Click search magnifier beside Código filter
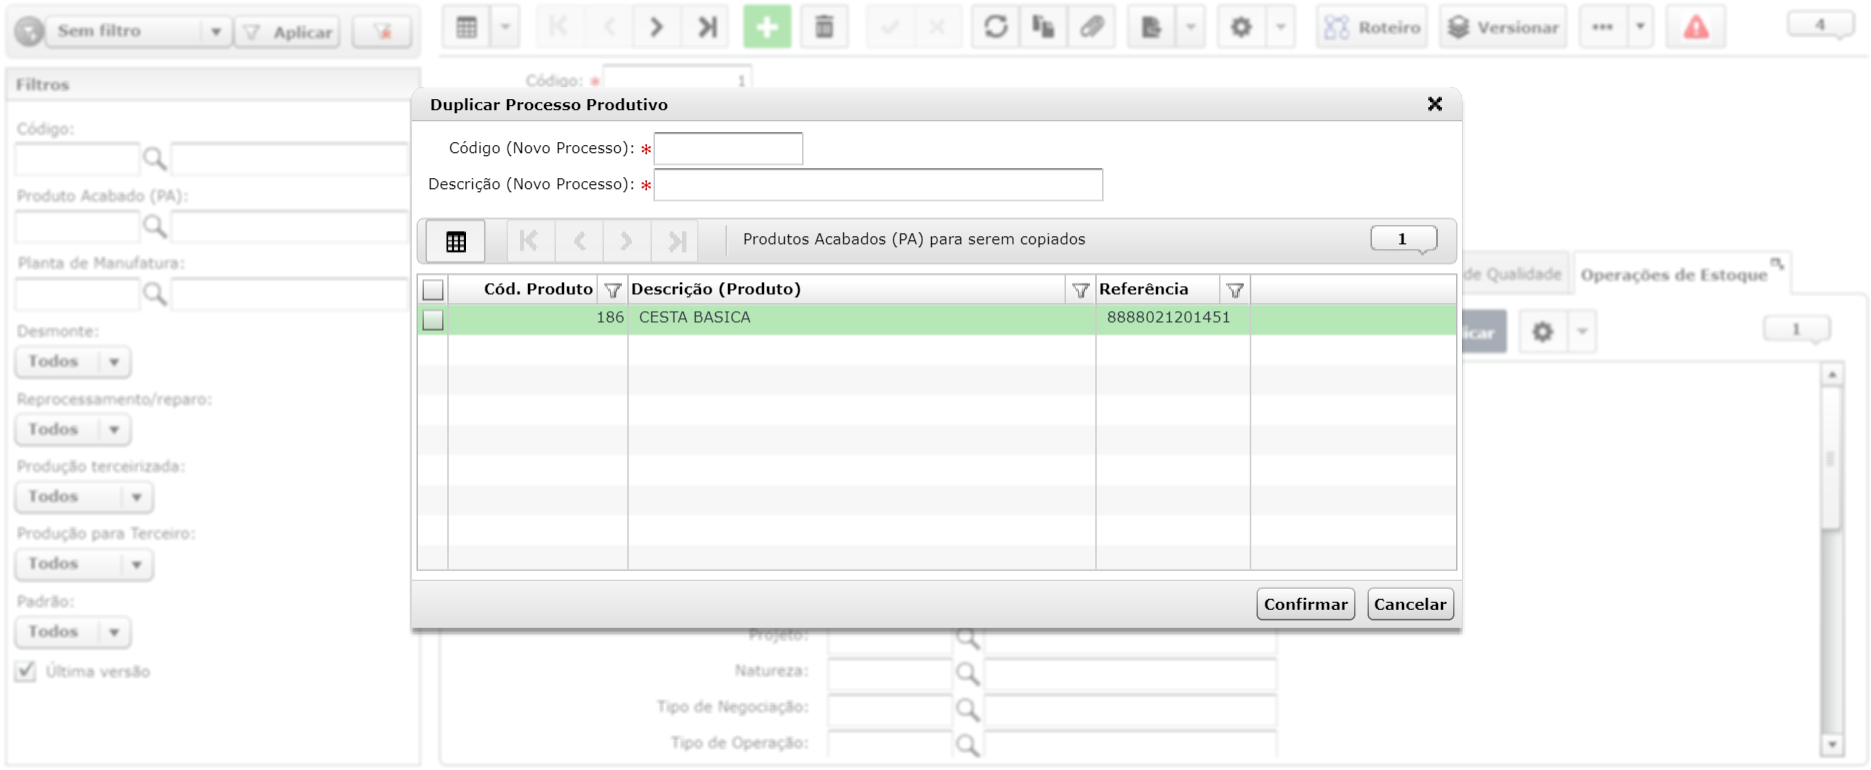Viewport: 1871px width, 770px height. [x=154, y=158]
